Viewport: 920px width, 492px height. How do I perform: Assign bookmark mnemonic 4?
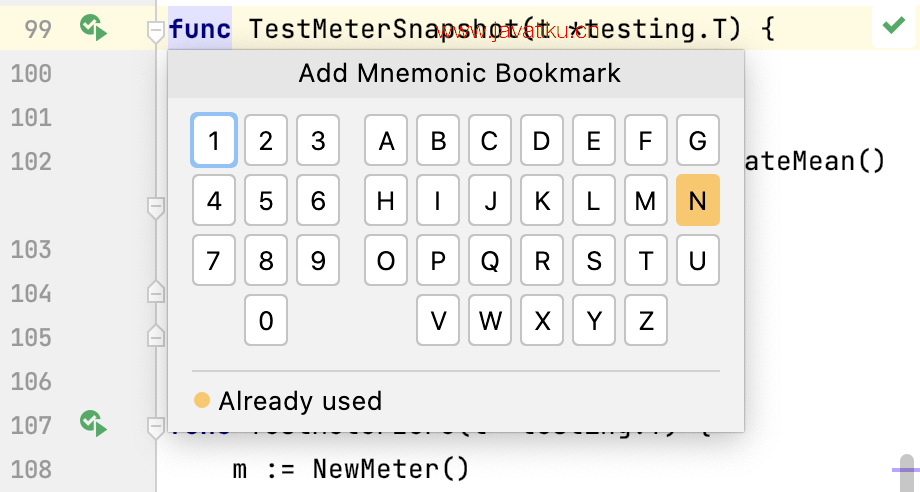pyautogui.click(x=214, y=200)
